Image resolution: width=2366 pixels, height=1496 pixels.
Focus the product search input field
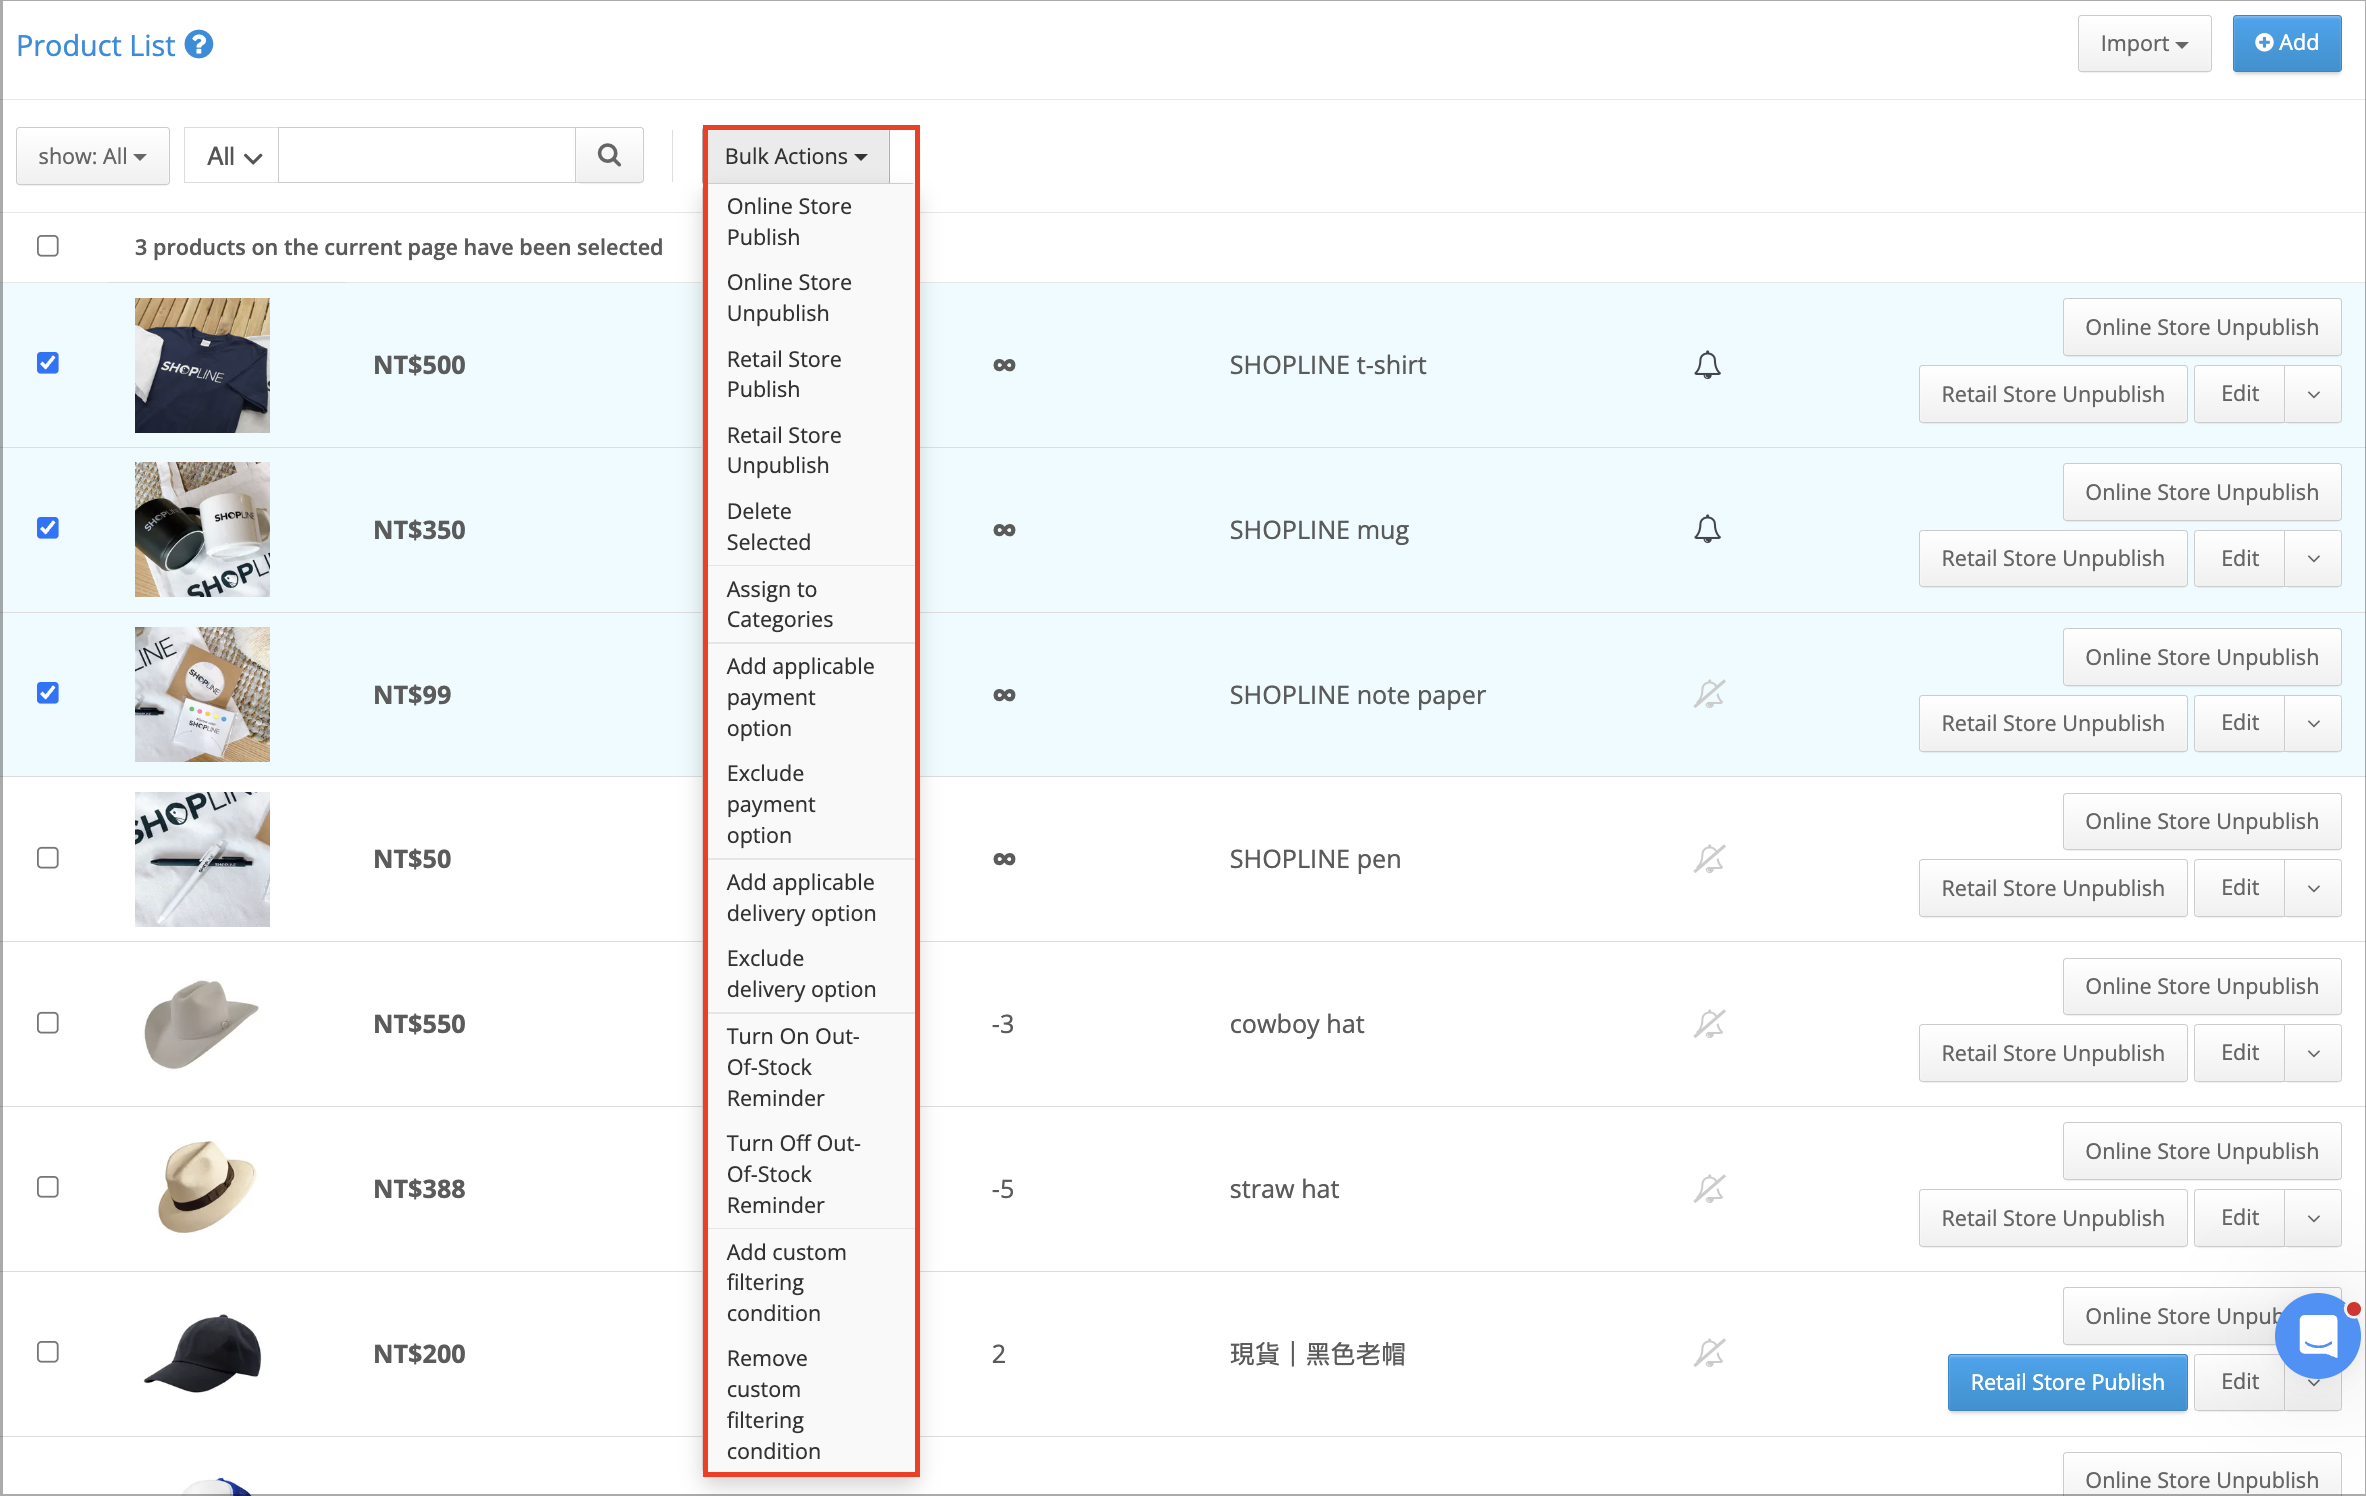click(x=427, y=155)
